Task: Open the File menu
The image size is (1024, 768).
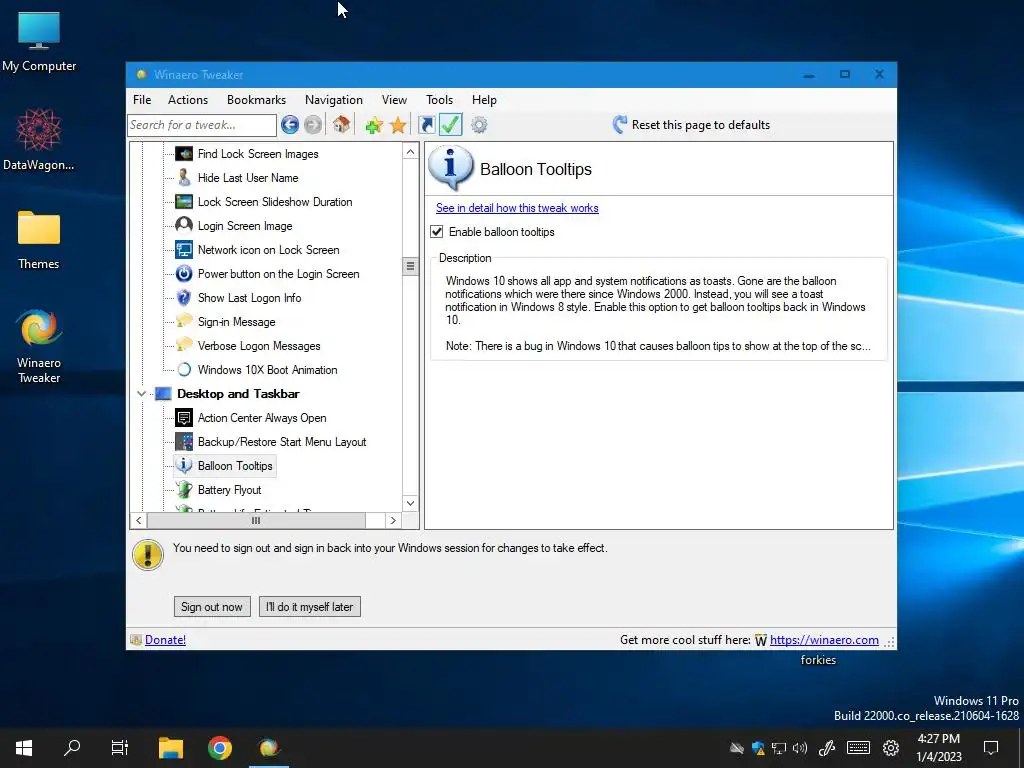Action: pos(142,100)
